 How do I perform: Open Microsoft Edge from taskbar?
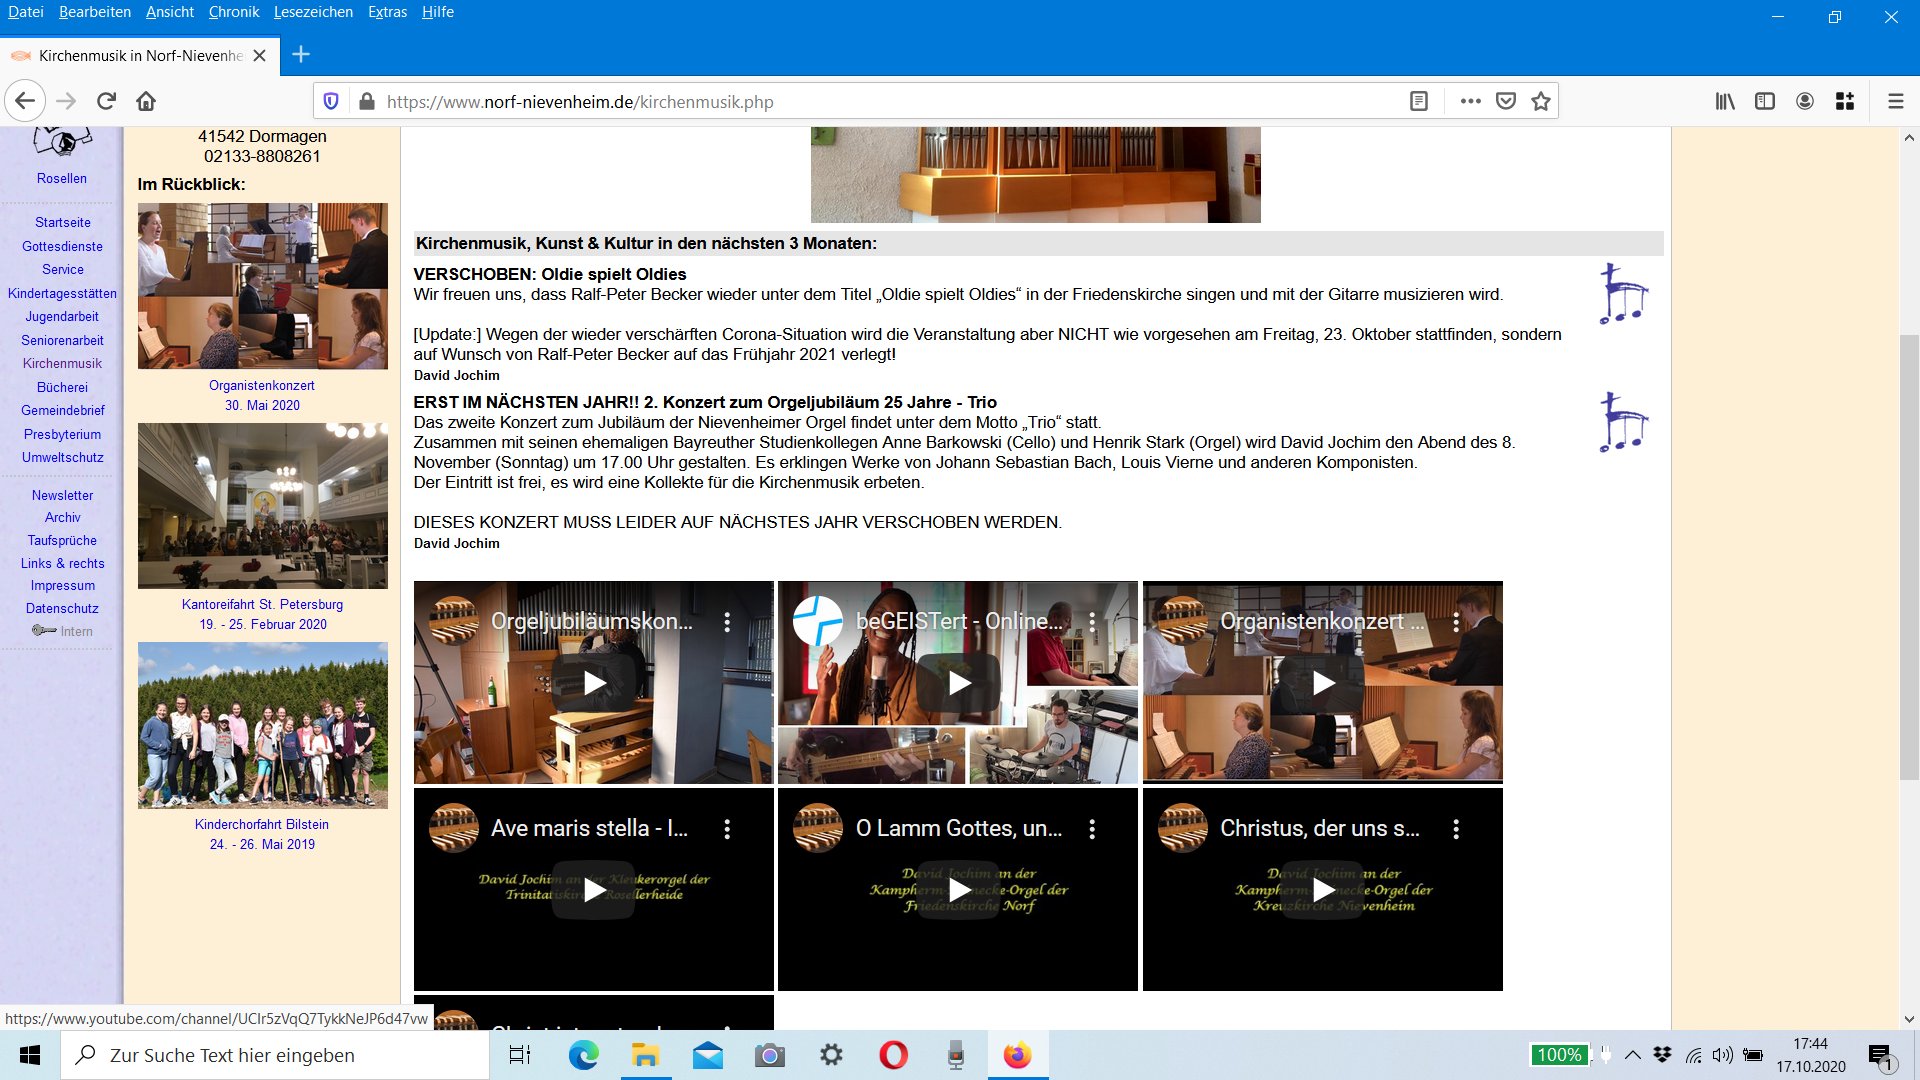(x=583, y=1055)
